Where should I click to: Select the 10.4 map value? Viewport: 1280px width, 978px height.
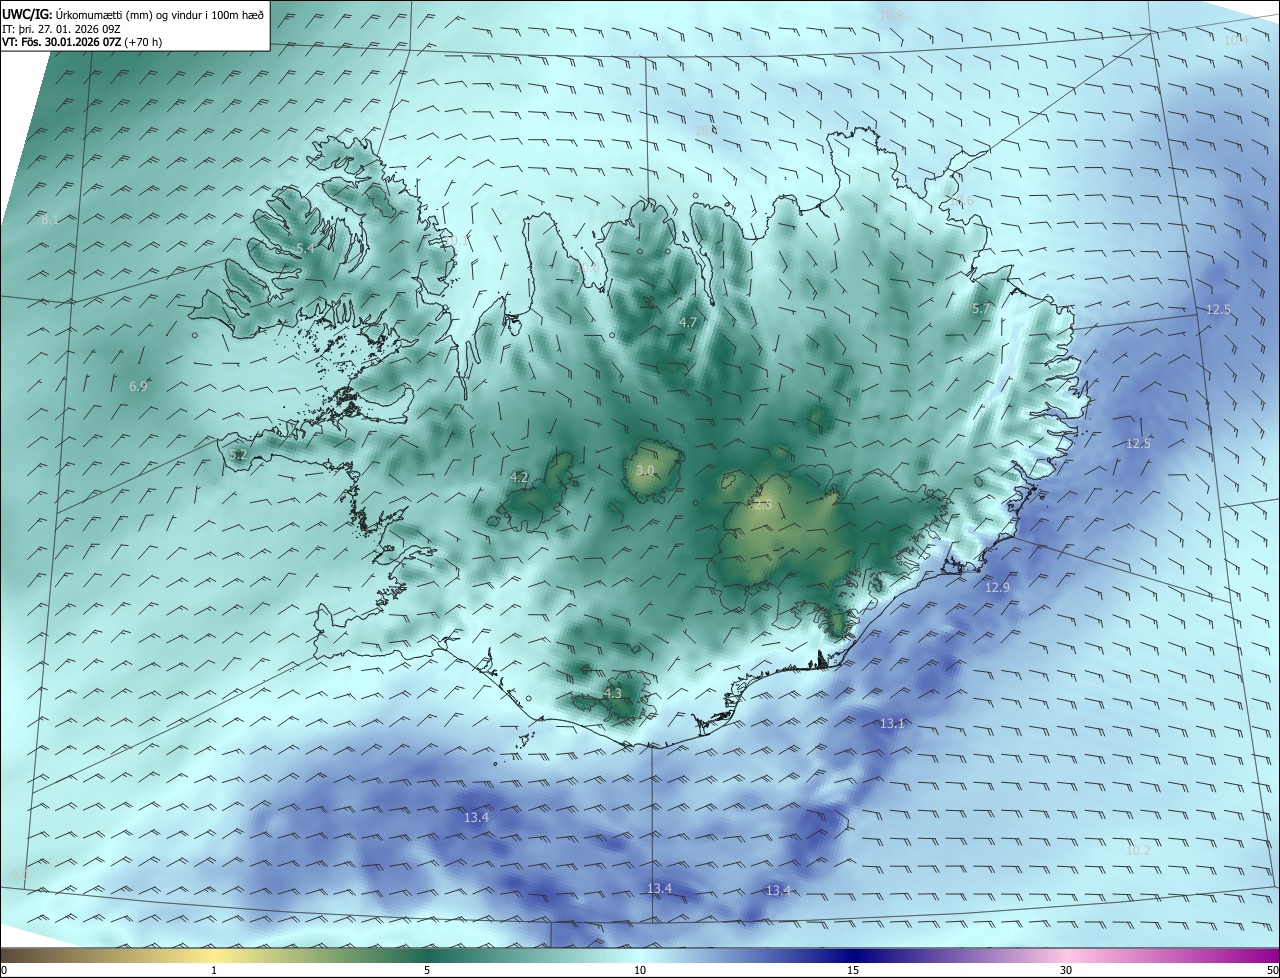click(1236, 40)
